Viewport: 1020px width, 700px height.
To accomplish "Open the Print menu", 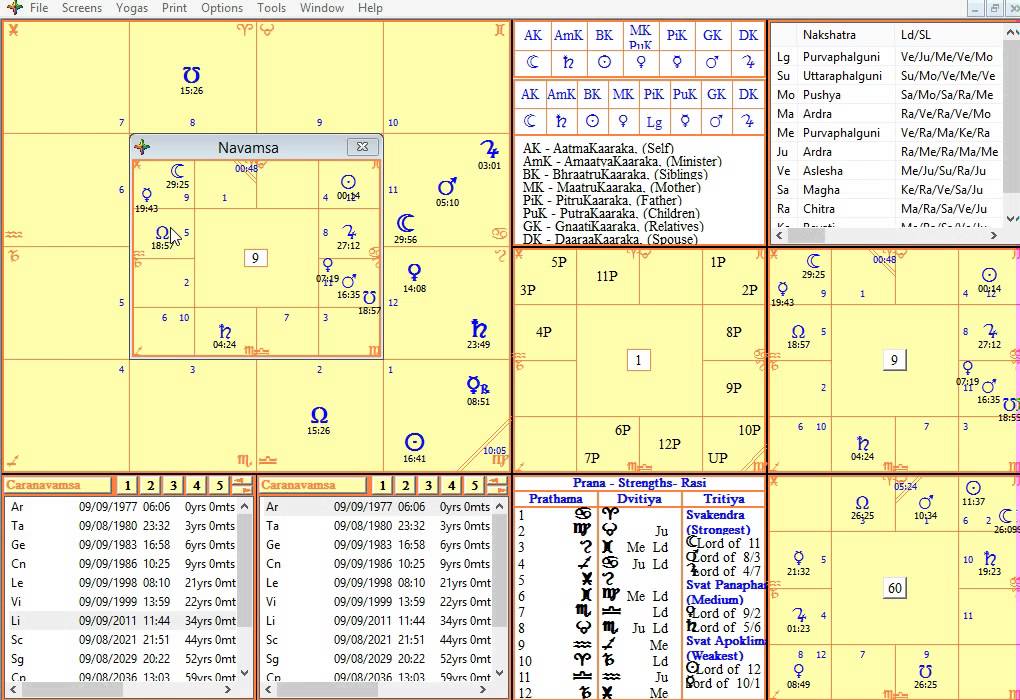I will click(174, 8).
